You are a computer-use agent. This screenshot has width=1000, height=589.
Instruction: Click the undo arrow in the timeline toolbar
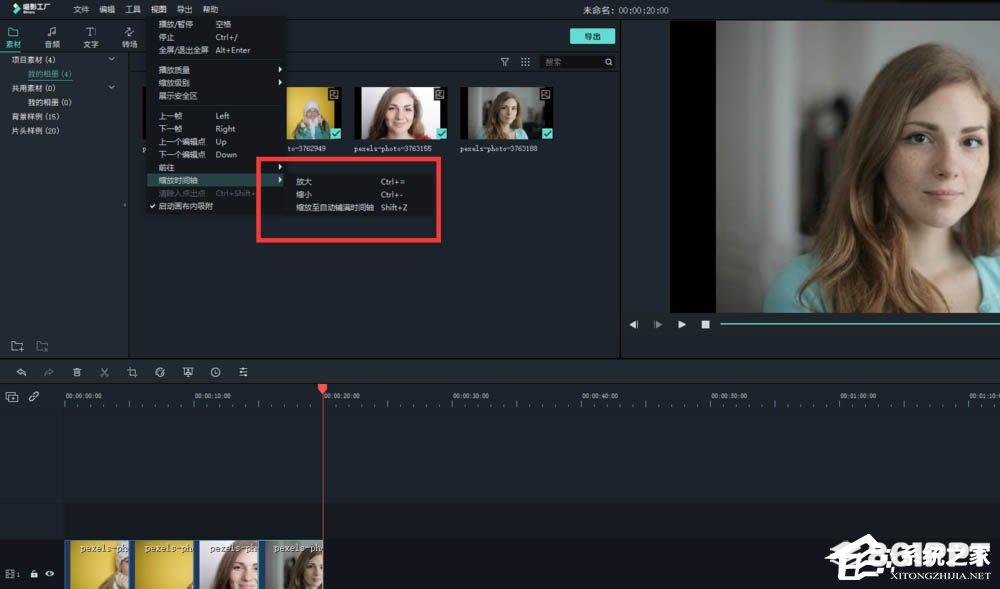coord(21,372)
